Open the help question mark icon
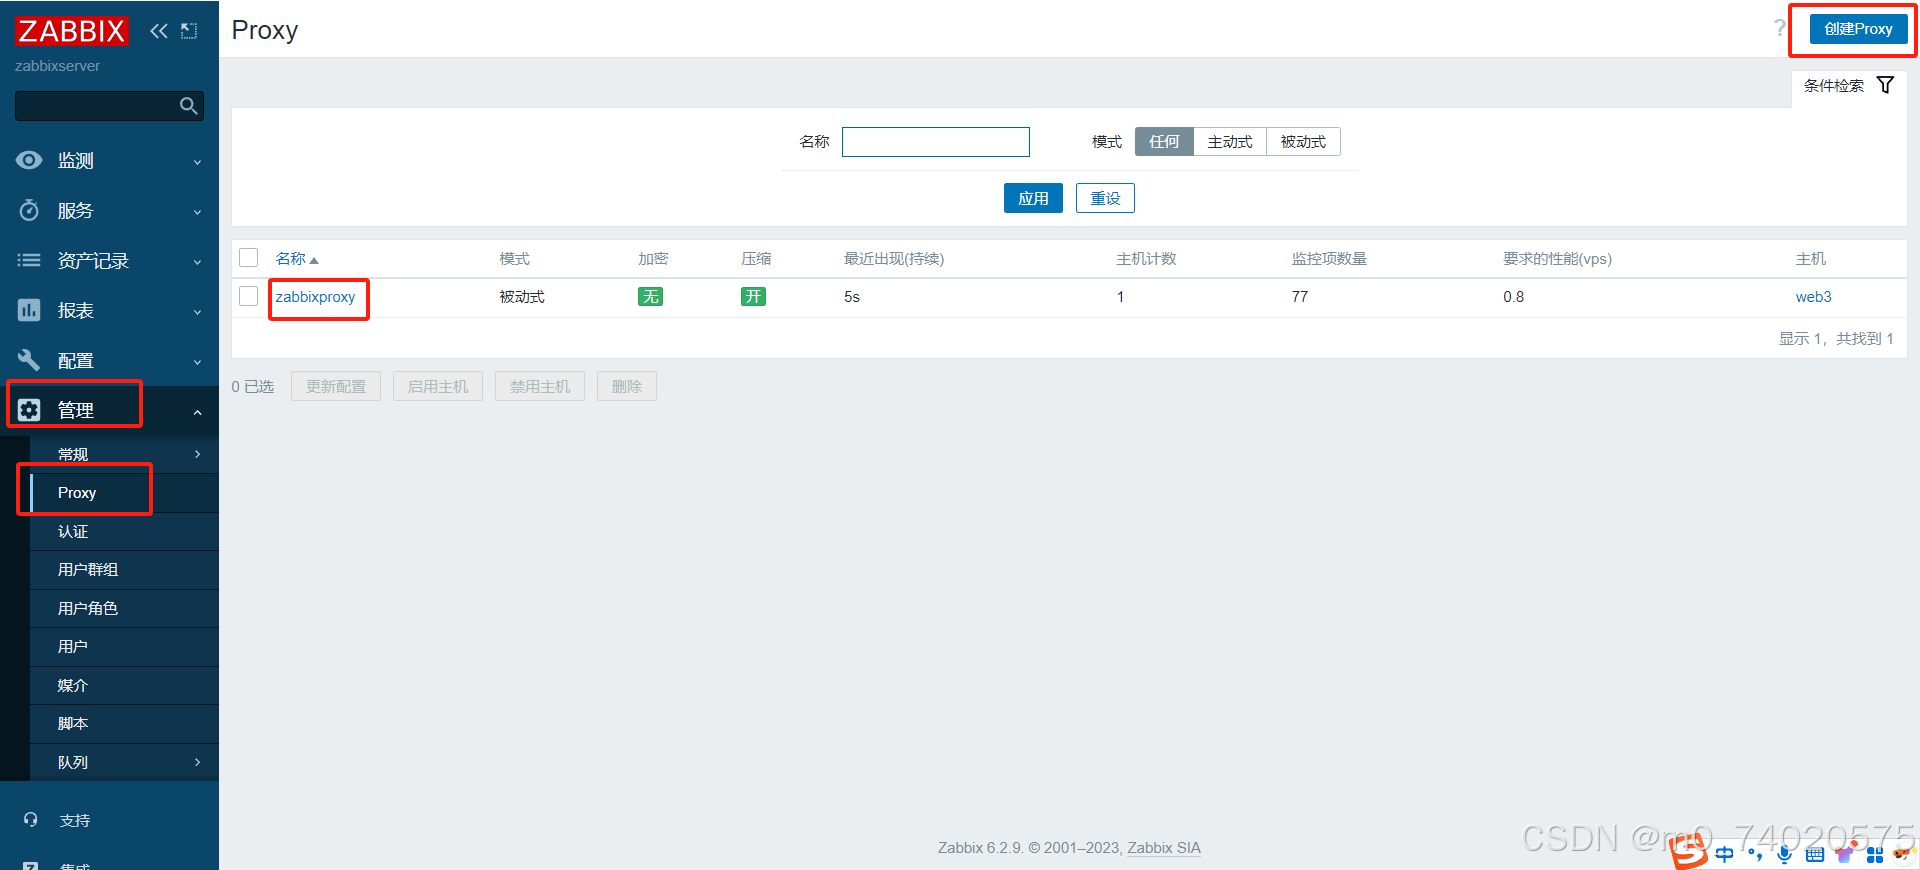The image size is (1920, 870). tap(1779, 28)
